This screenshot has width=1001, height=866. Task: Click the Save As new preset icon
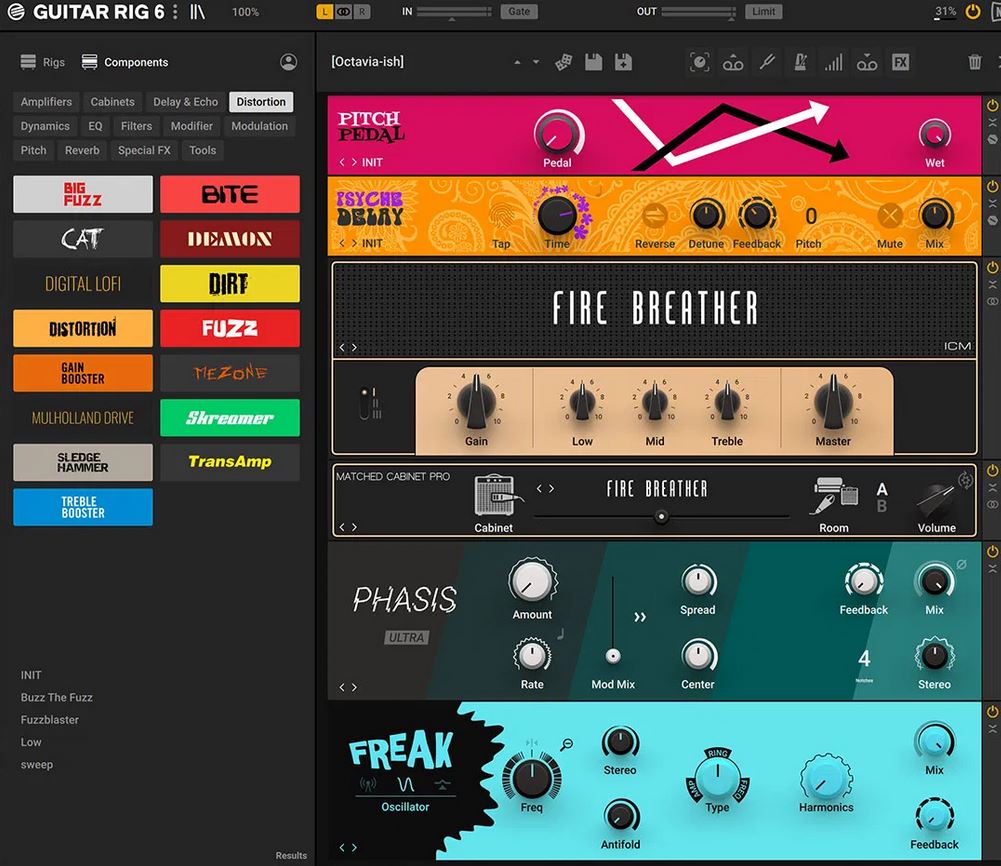(623, 62)
